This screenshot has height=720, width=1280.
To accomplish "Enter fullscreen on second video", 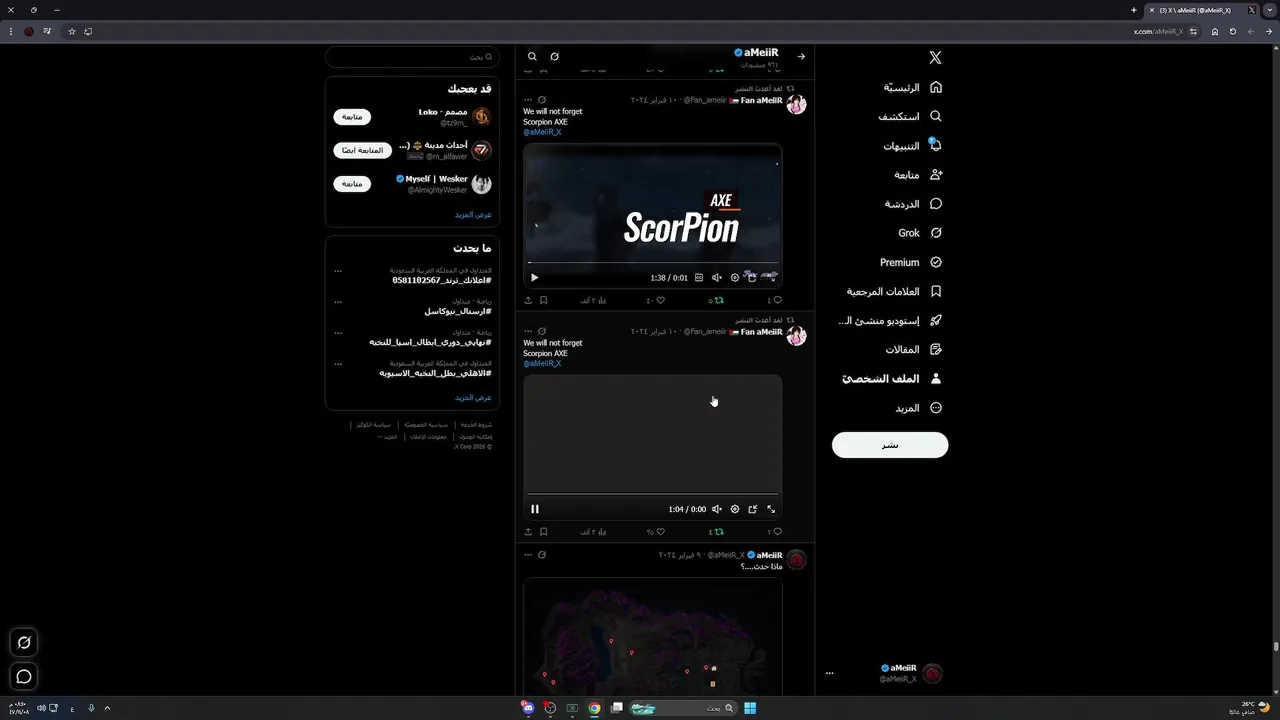I will (771, 509).
